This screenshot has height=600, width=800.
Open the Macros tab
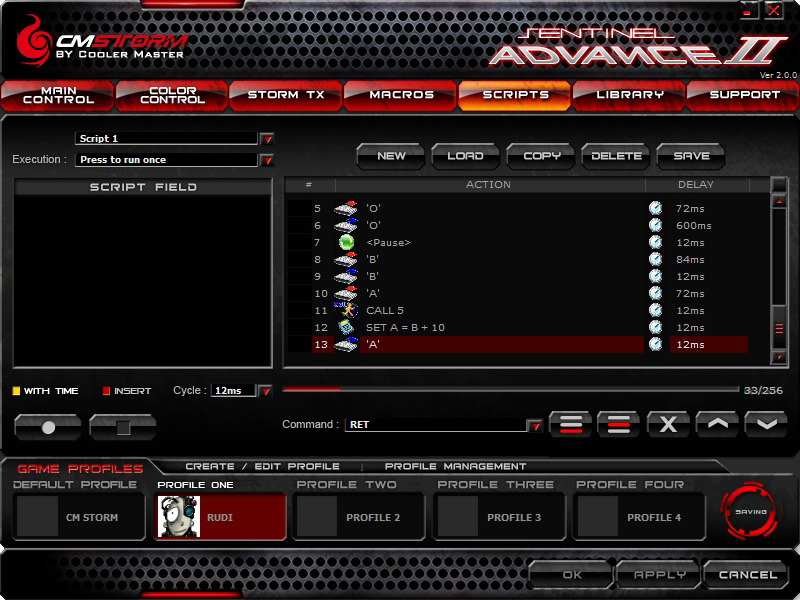(401, 95)
